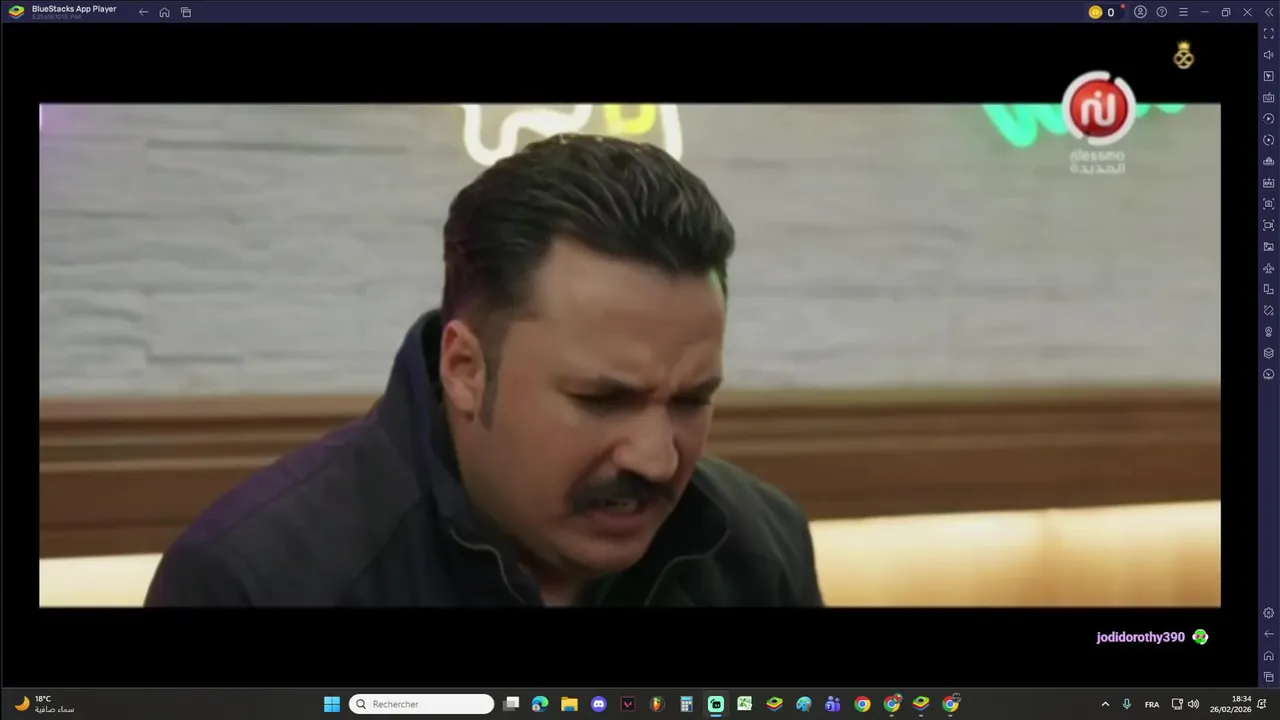Launch Microsoft Edge from the taskbar

point(540,704)
